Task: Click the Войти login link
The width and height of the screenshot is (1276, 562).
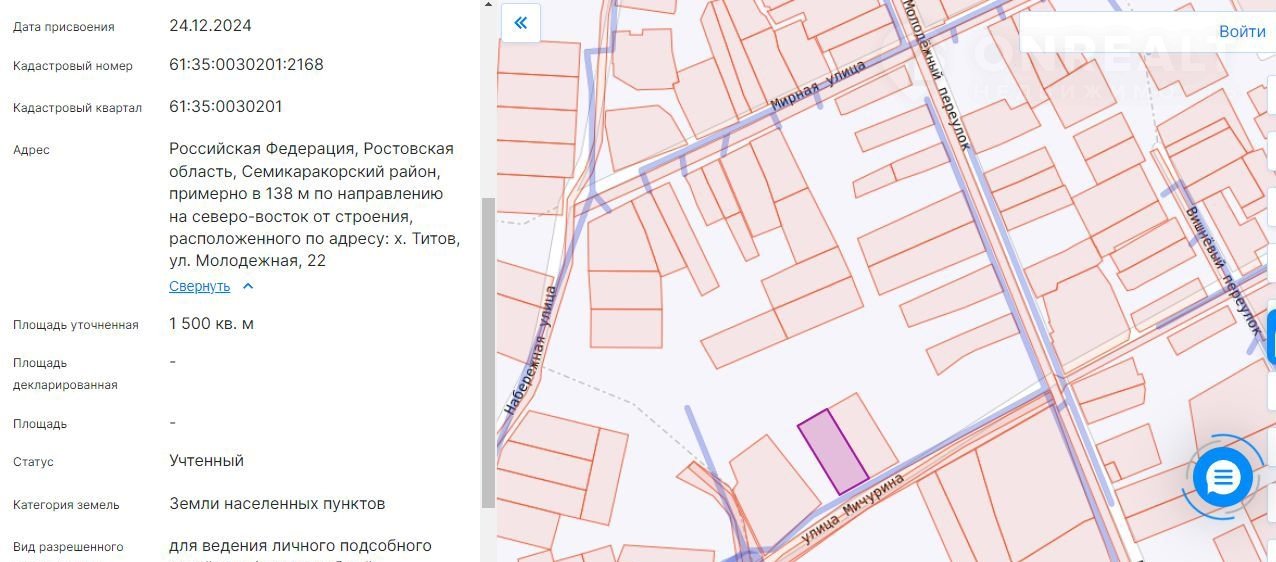Action: [x=1242, y=31]
